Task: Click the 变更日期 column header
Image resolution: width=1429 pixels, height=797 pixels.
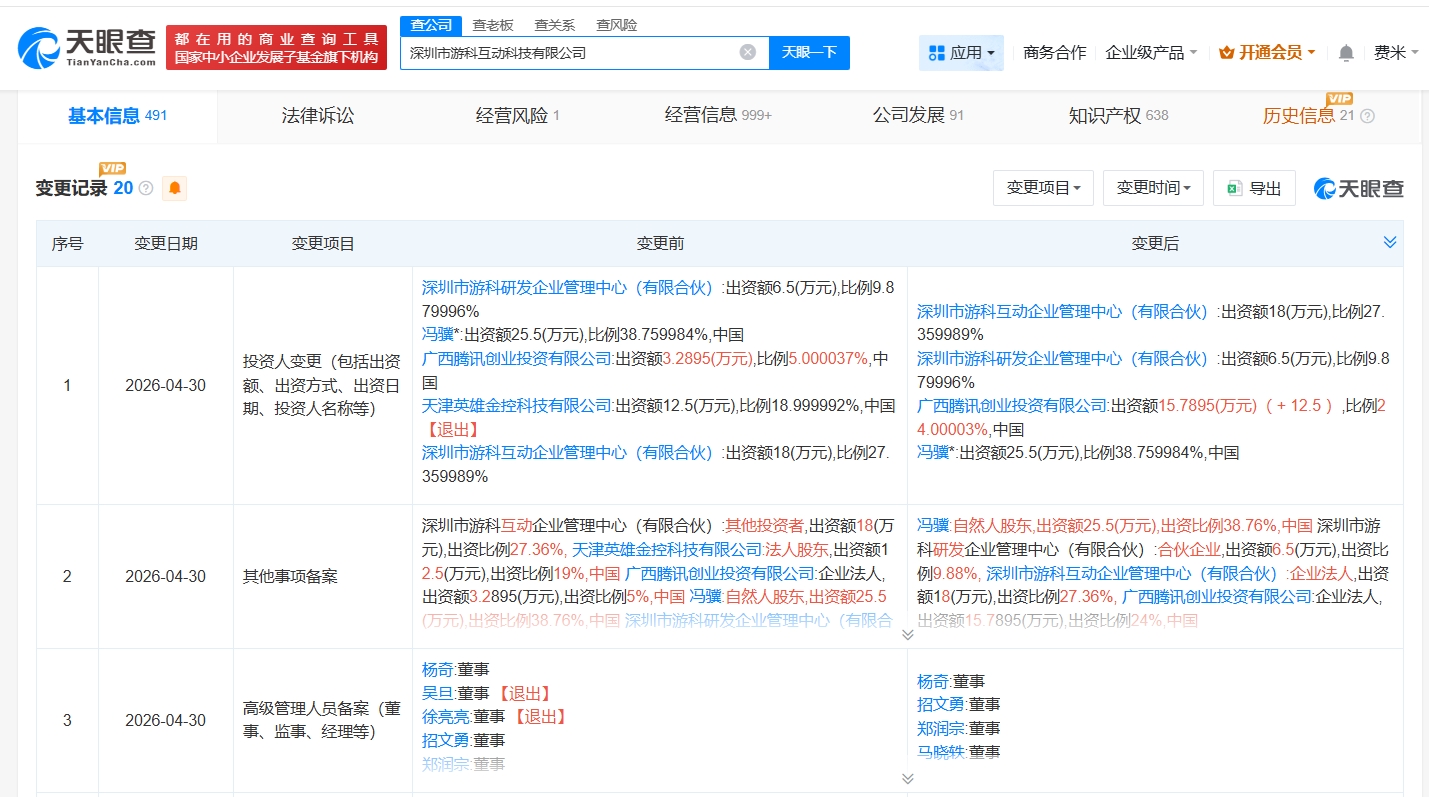Action: [x=166, y=244]
